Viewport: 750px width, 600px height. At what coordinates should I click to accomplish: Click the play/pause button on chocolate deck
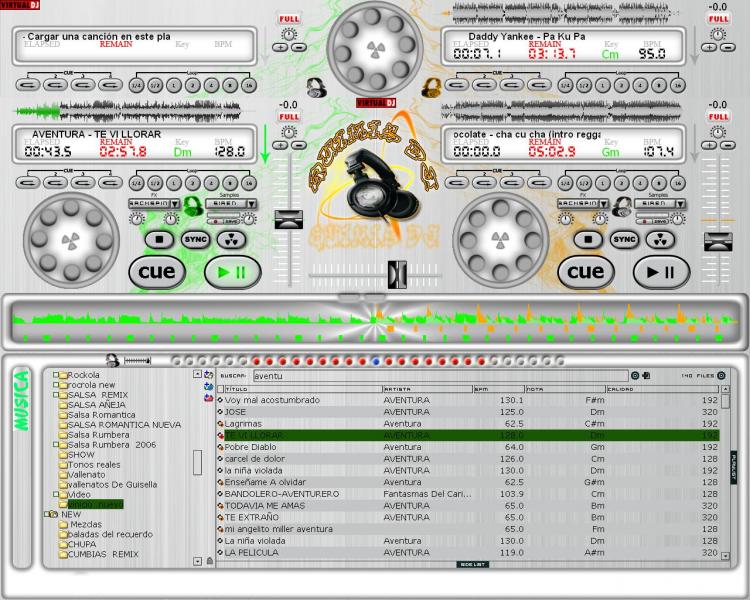pos(661,272)
